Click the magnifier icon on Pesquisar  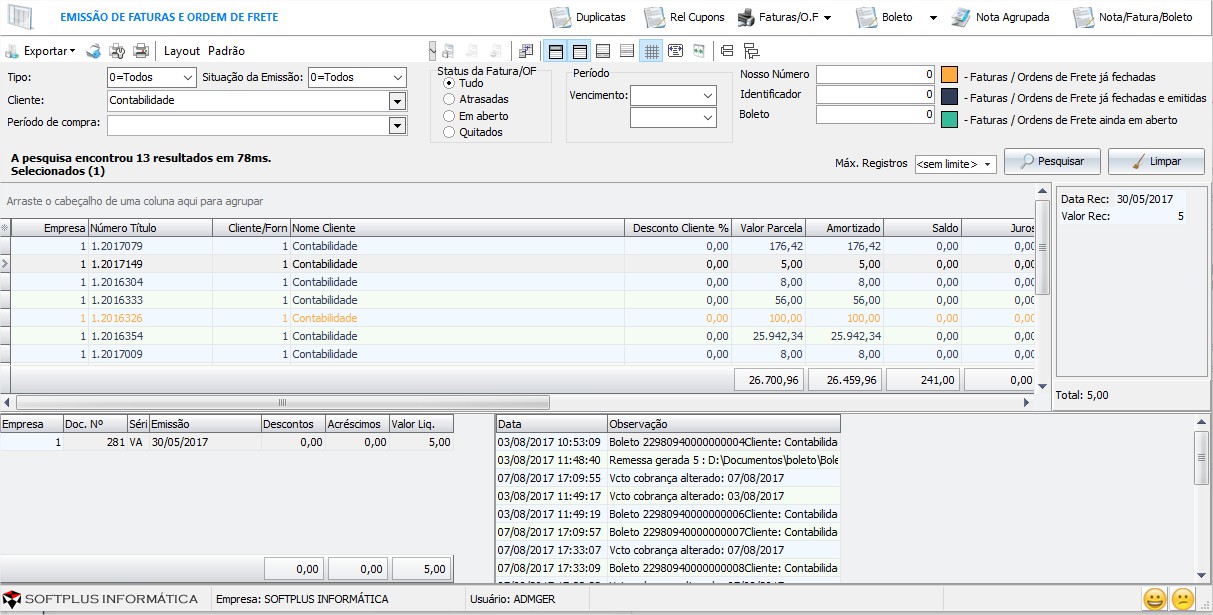tap(1027, 161)
